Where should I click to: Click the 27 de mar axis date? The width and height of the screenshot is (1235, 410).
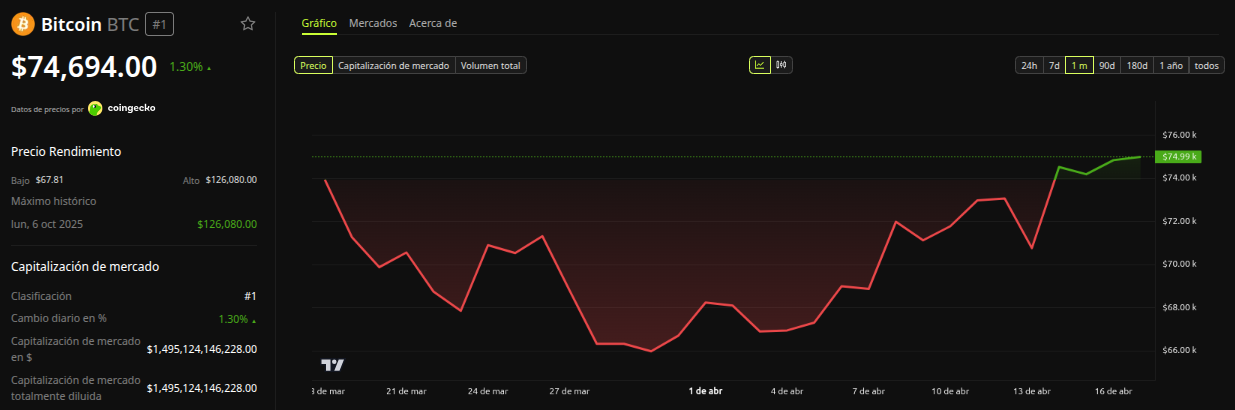569,391
